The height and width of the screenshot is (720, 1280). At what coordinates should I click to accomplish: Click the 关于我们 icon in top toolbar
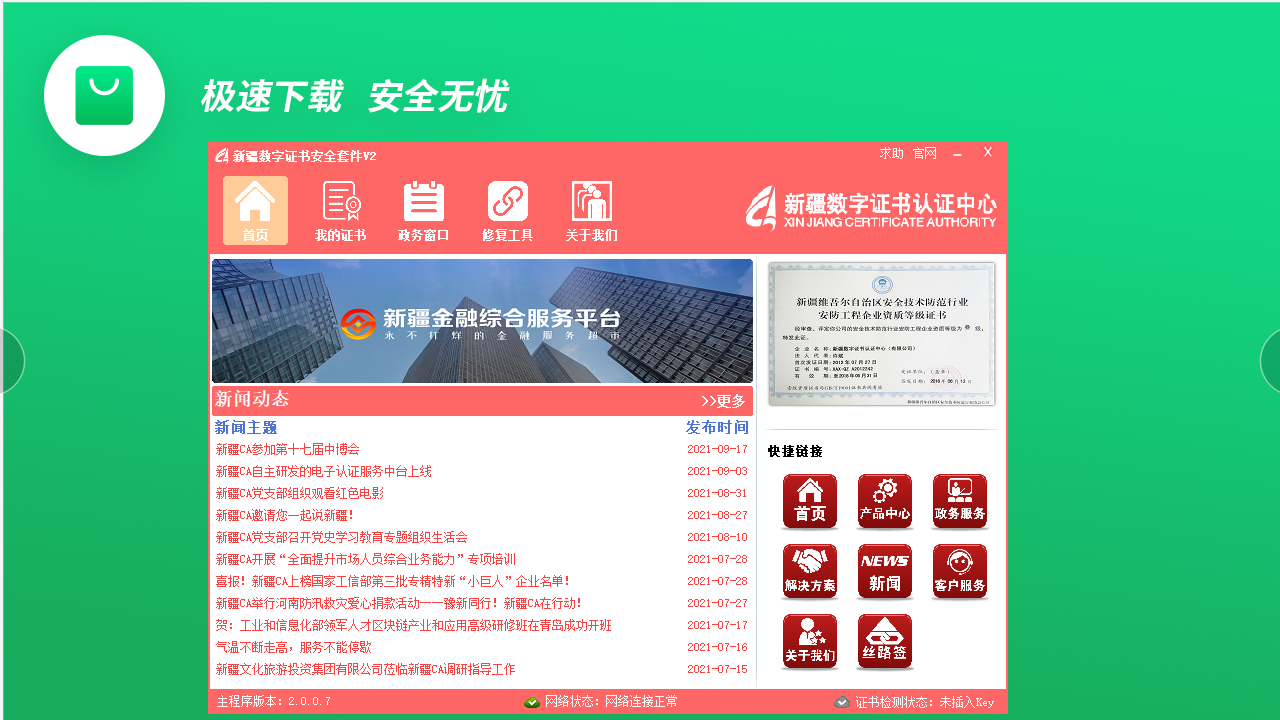click(x=591, y=210)
